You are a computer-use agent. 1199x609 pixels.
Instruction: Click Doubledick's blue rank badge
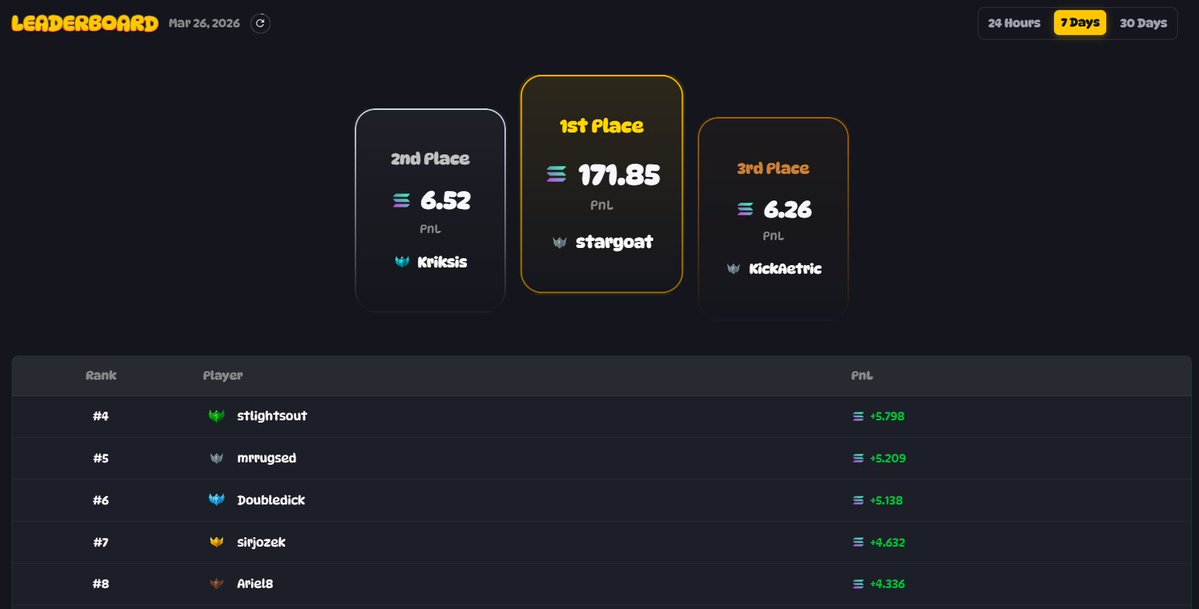216,500
